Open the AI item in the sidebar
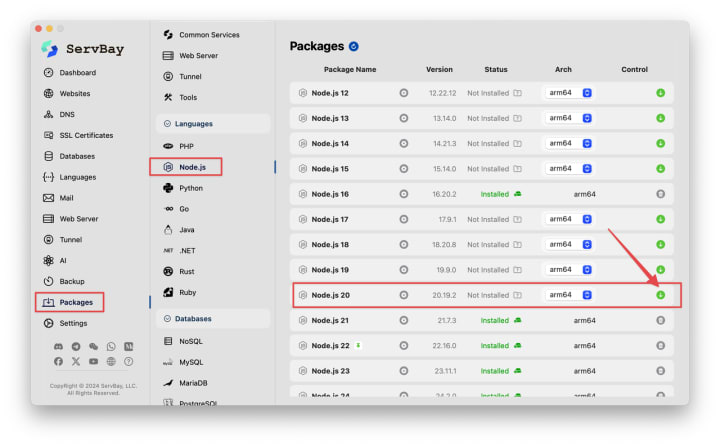 click(x=55, y=260)
